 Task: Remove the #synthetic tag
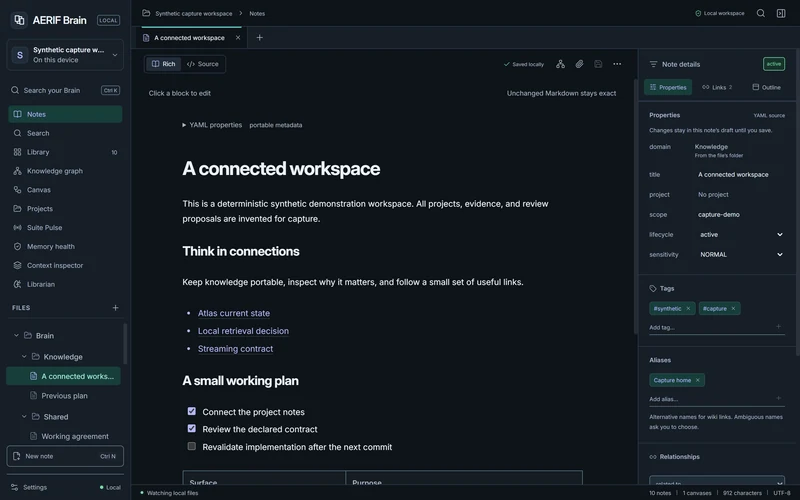click(688, 309)
